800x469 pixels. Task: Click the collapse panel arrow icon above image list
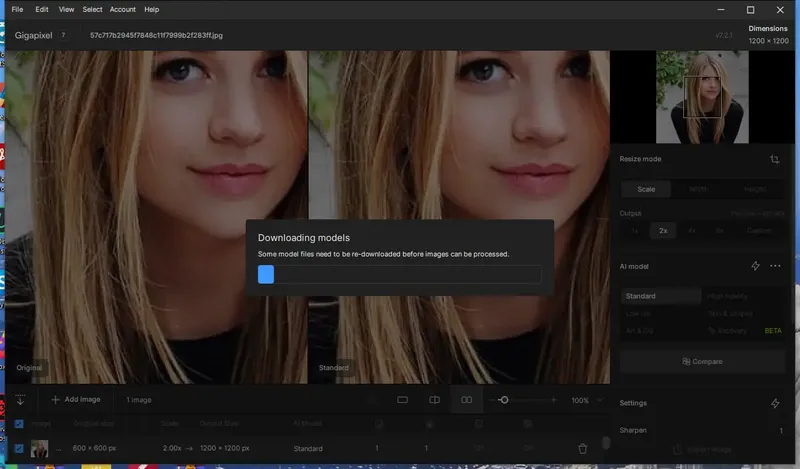click(20, 400)
